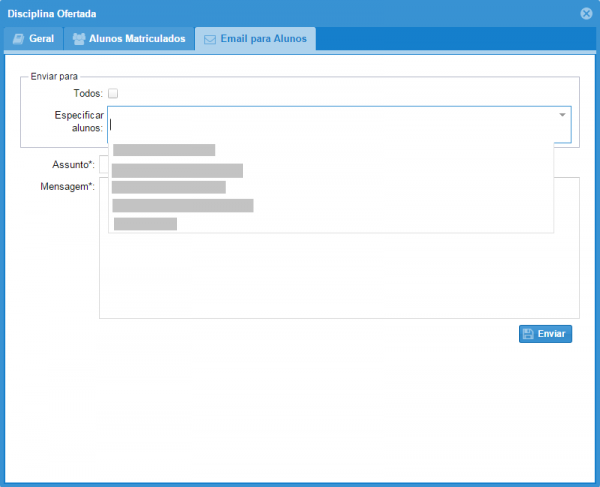This screenshot has width=600, height=487.
Task: Close the Disciplina Ofertada dialog
Action: pos(586,13)
